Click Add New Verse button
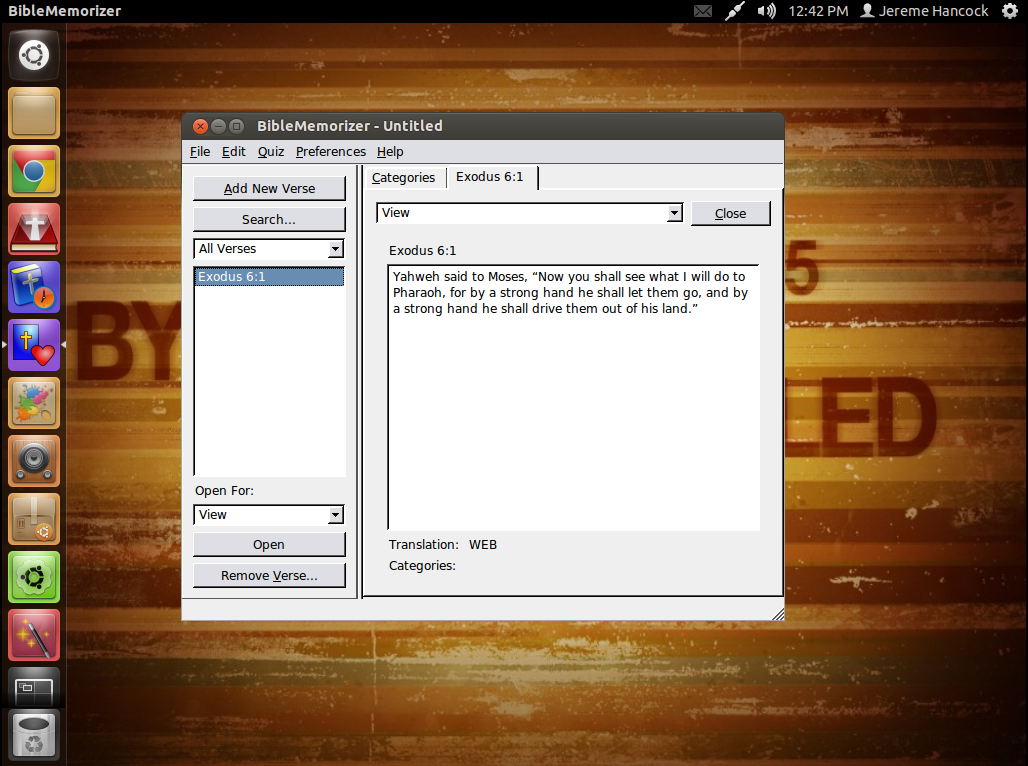The height and width of the screenshot is (766, 1028). [x=269, y=188]
